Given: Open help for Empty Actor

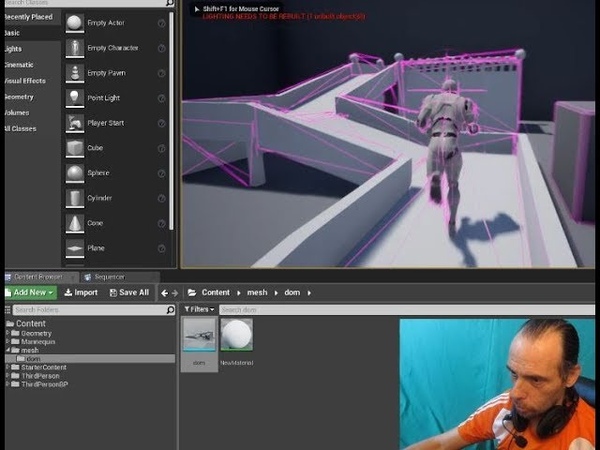Looking at the screenshot, I should [x=162, y=23].
